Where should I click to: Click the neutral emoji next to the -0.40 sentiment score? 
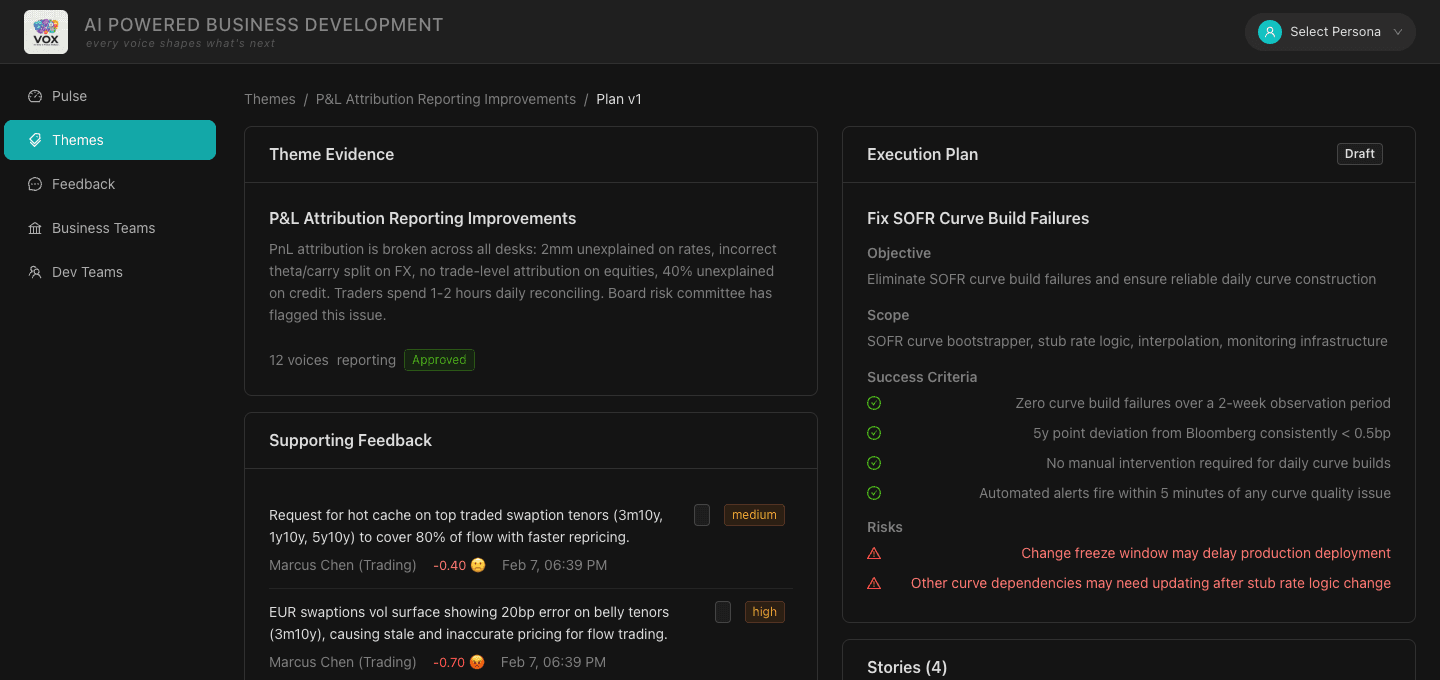(x=477, y=564)
